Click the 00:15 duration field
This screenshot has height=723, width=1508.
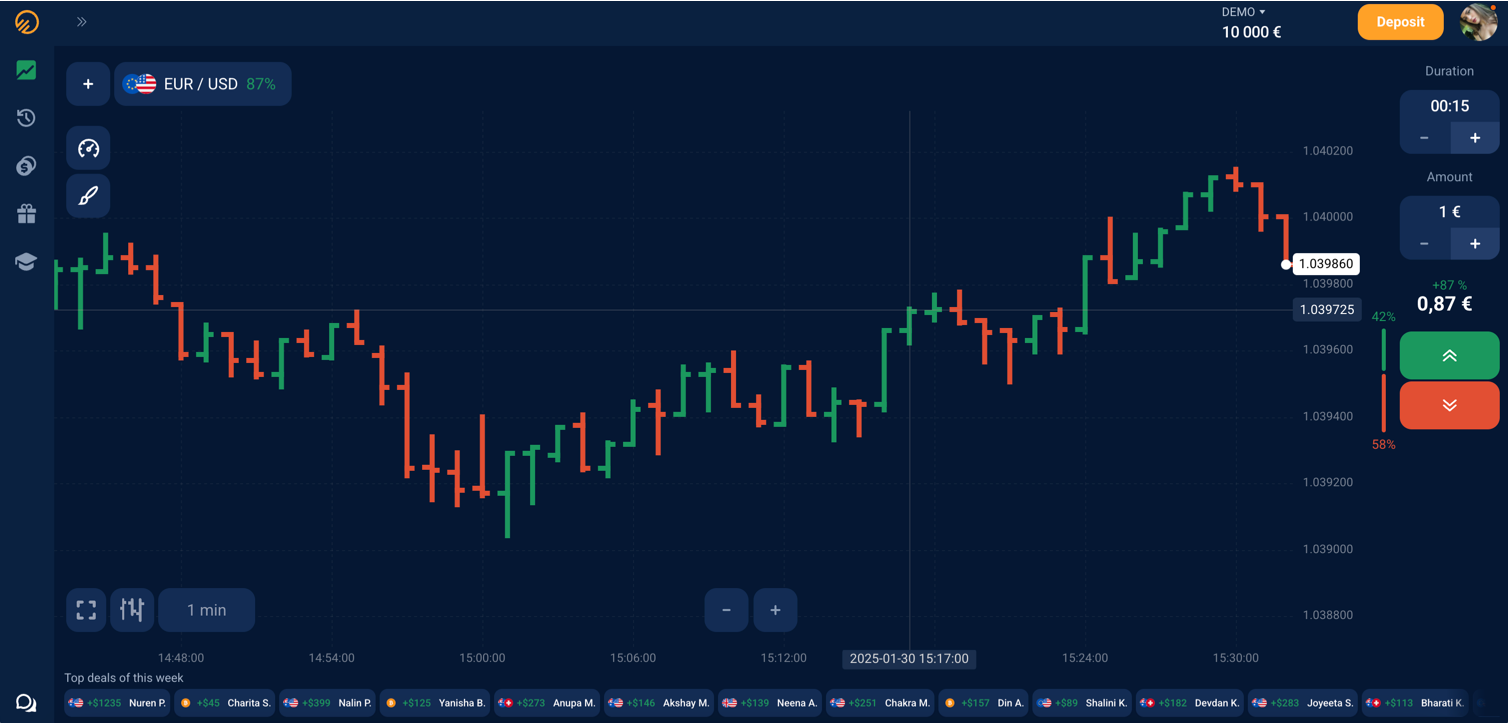click(x=1449, y=105)
